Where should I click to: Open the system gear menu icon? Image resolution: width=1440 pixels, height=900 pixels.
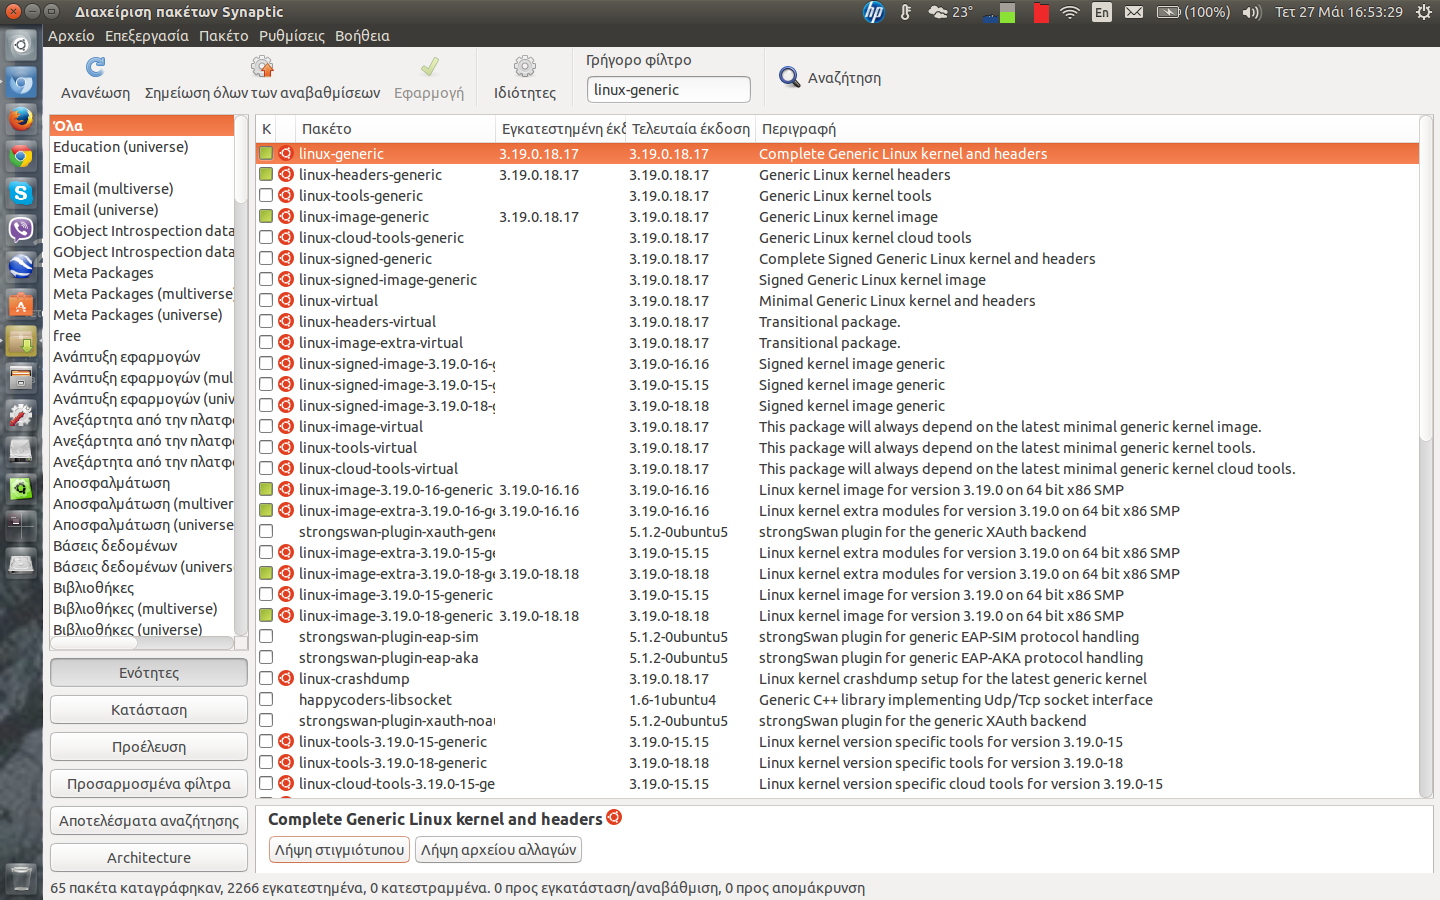tap(1423, 12)
